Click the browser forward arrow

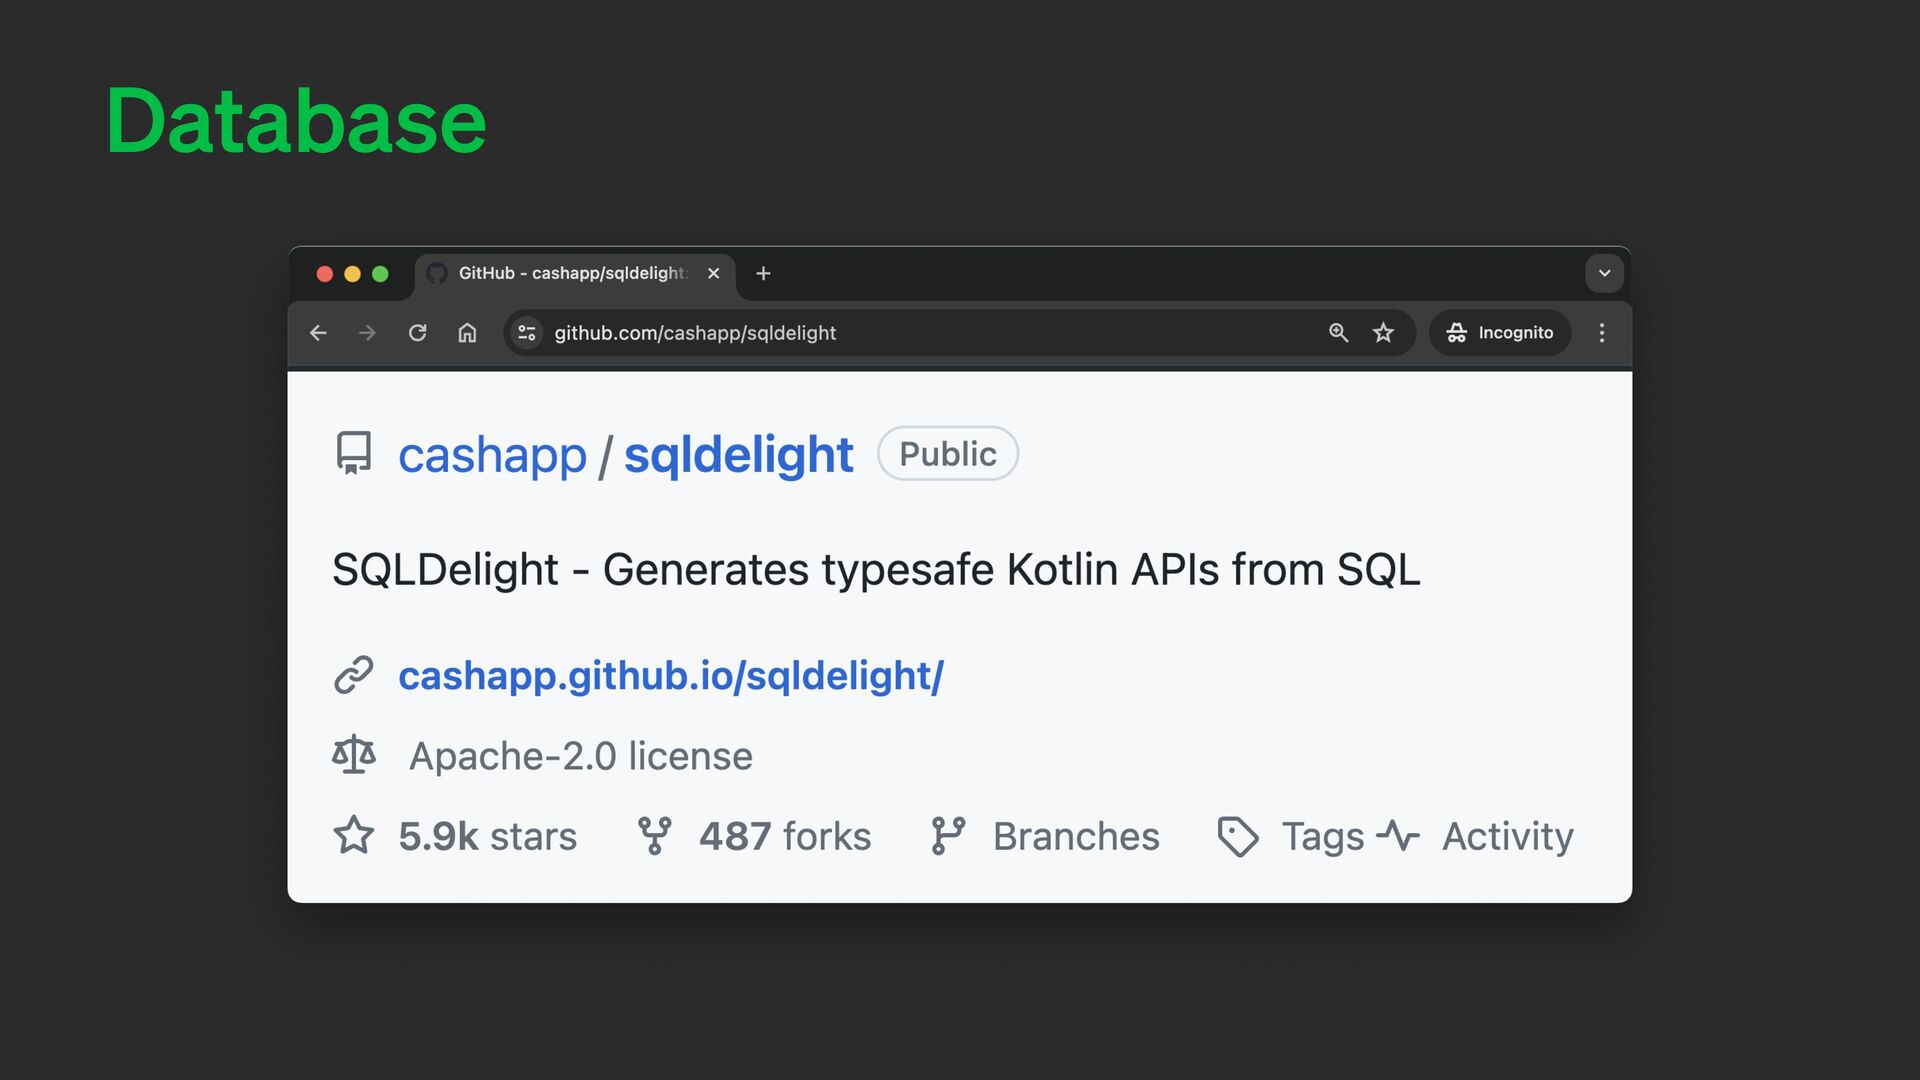[x=367, y=333]
